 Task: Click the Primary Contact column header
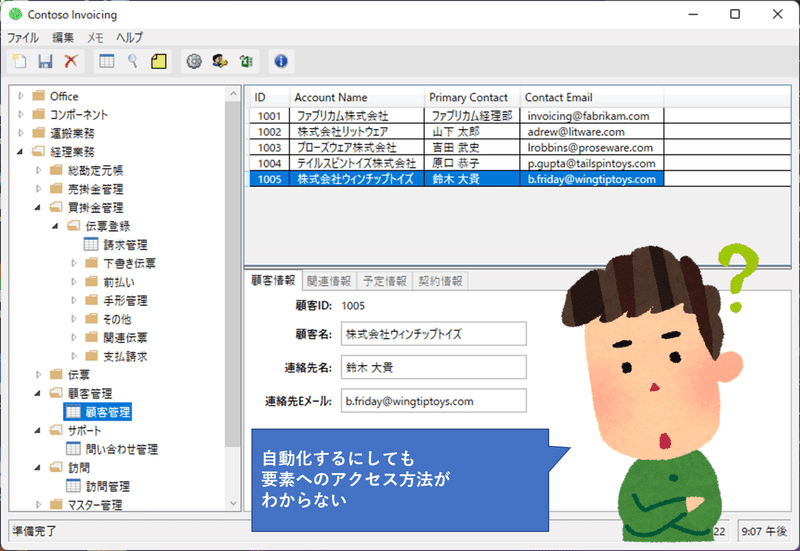click(x=472, y=97)
